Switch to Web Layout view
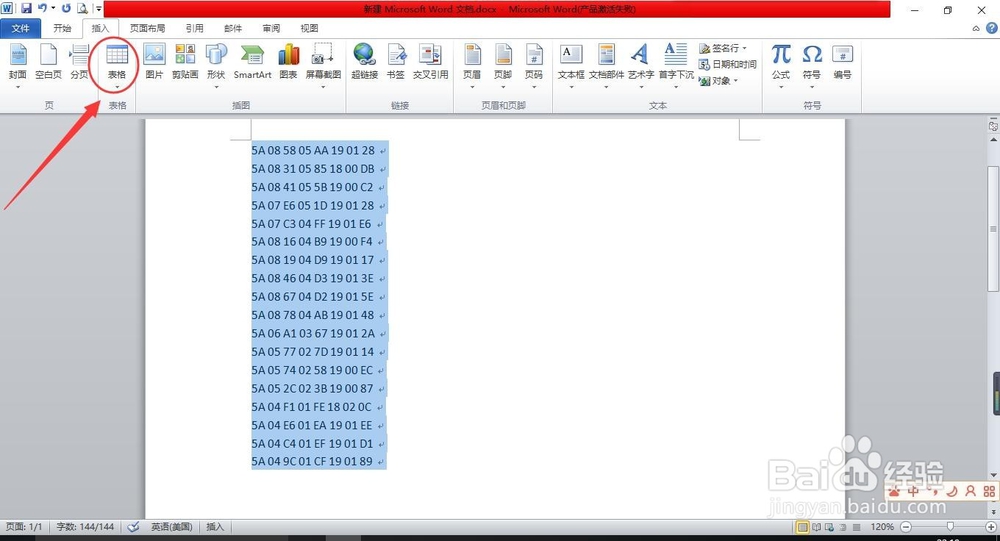The height and width of the screenshot is (541, 1000). pyautogui.click(x=829, y=527)
